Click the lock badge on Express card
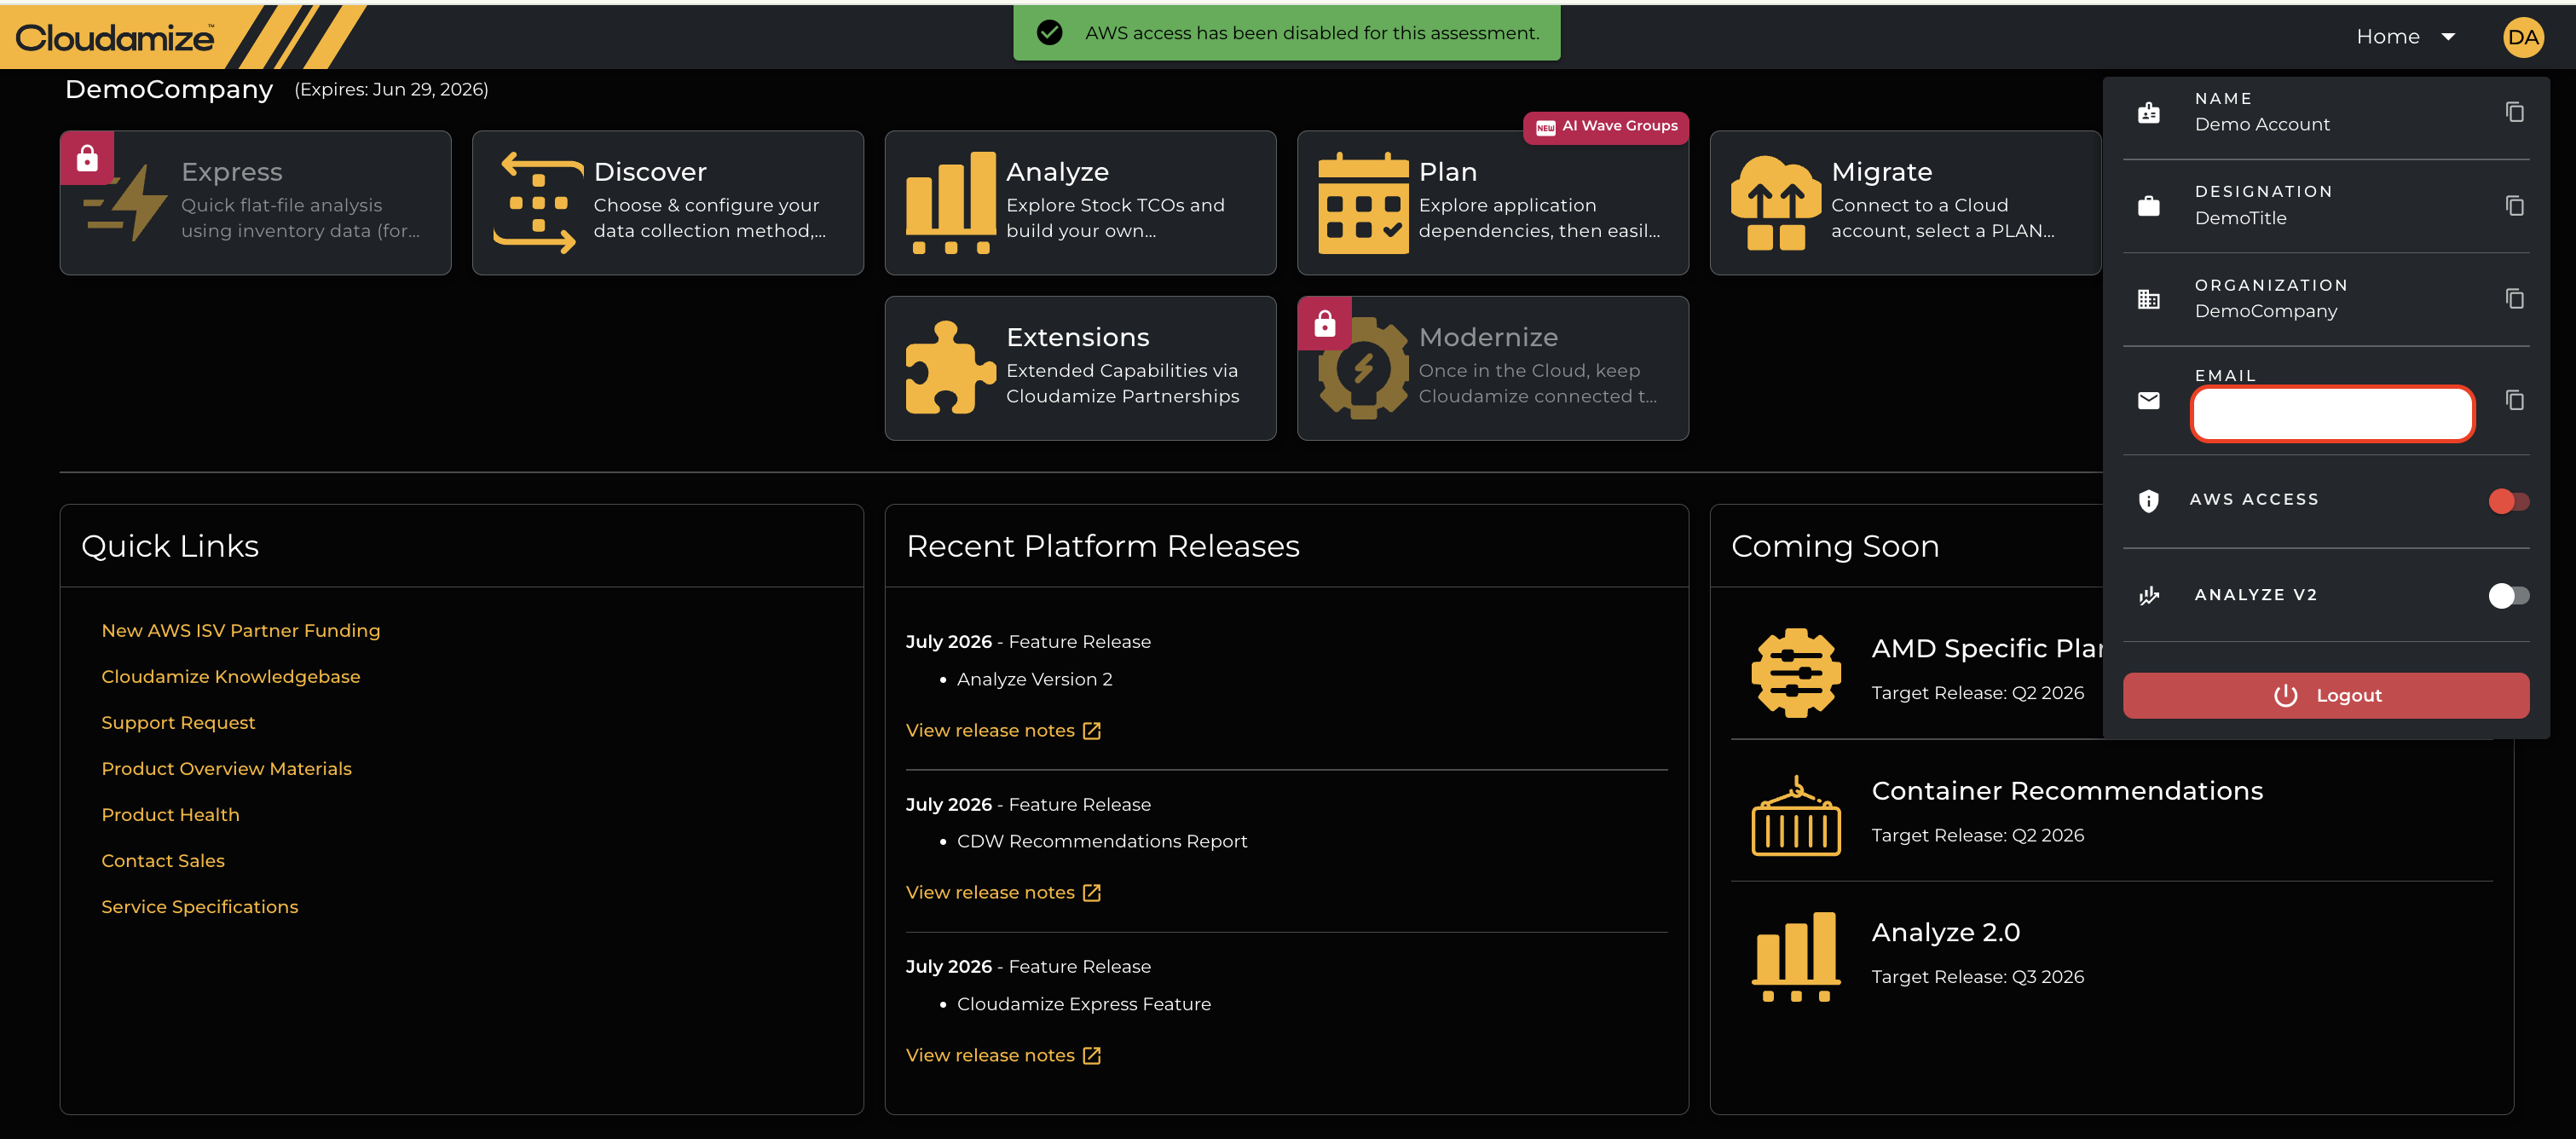This screenshot has height=1139, width=2576. pyautogui.click(x=87, y=157)
